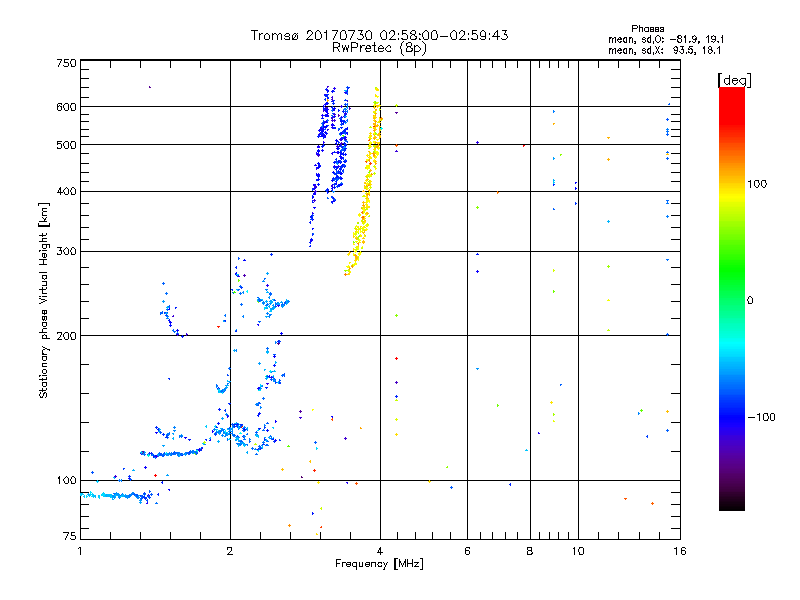Click the '-100' tick label on colorbar

761,417
